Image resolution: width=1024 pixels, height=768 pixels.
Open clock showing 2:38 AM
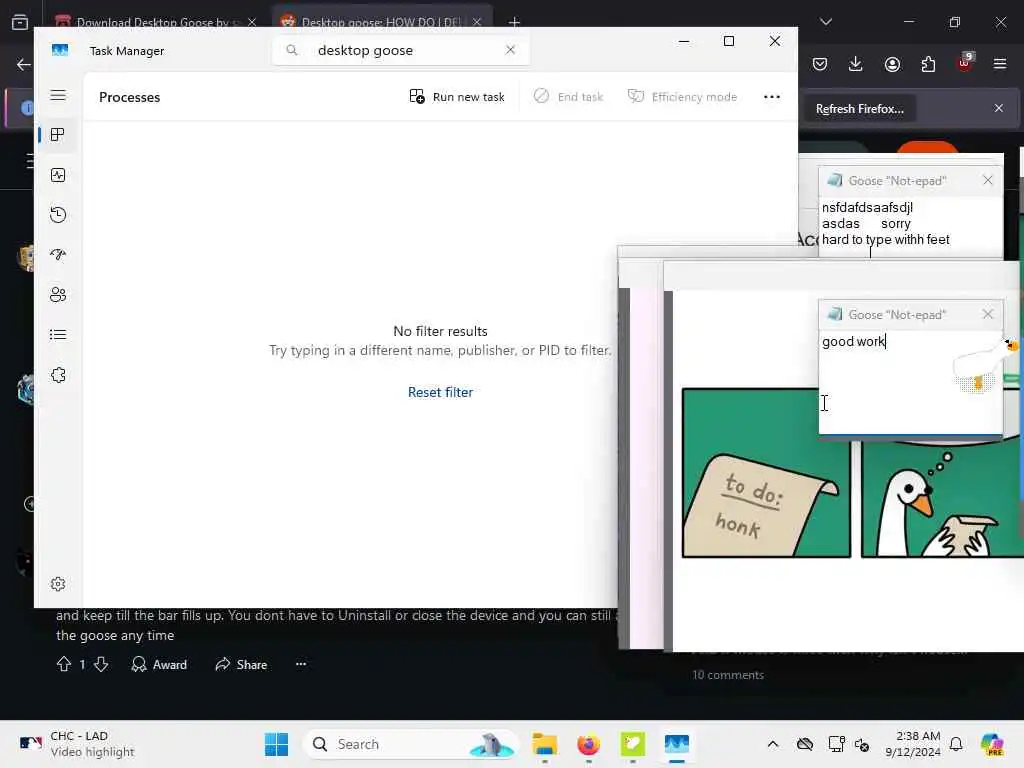912,744
